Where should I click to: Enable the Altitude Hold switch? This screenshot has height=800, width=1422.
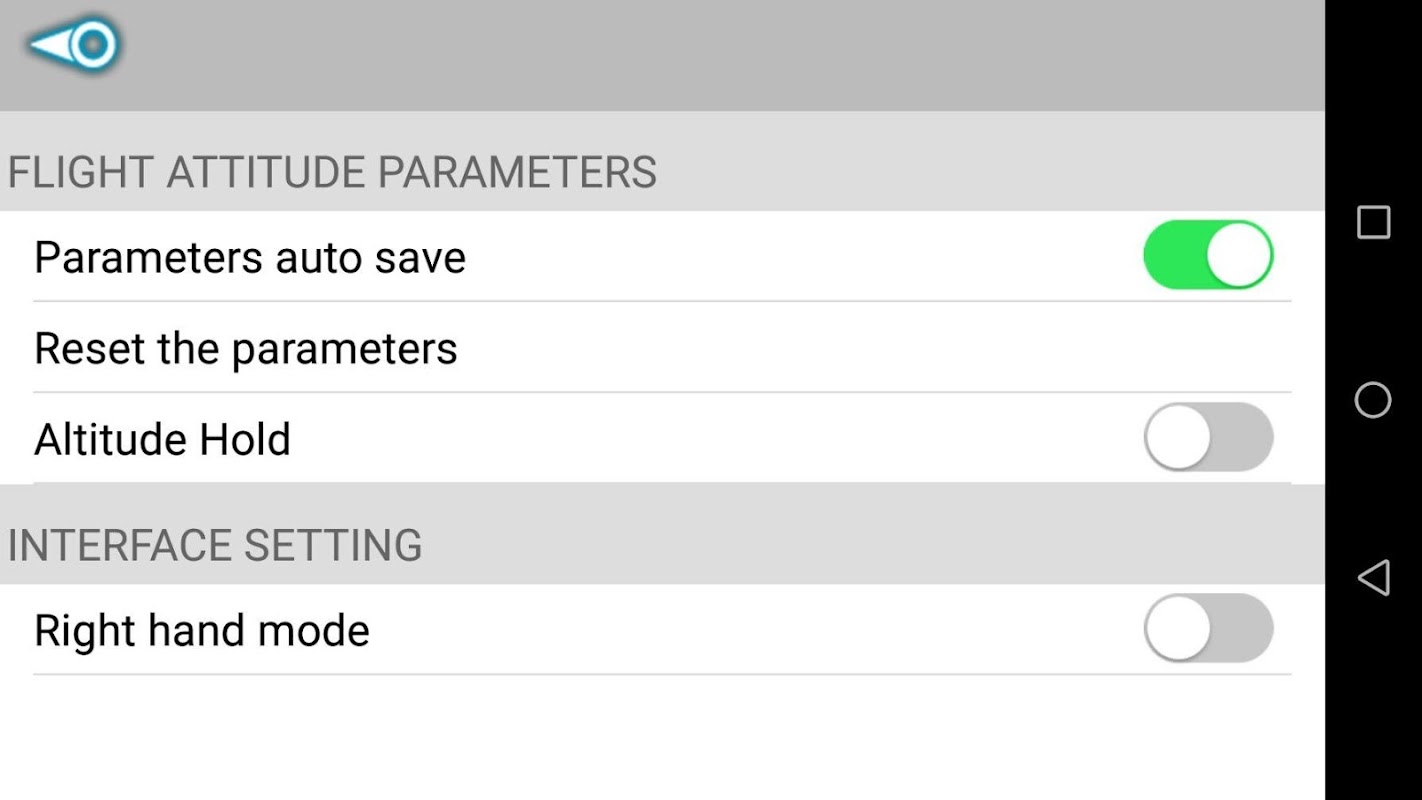point(1208,438)
